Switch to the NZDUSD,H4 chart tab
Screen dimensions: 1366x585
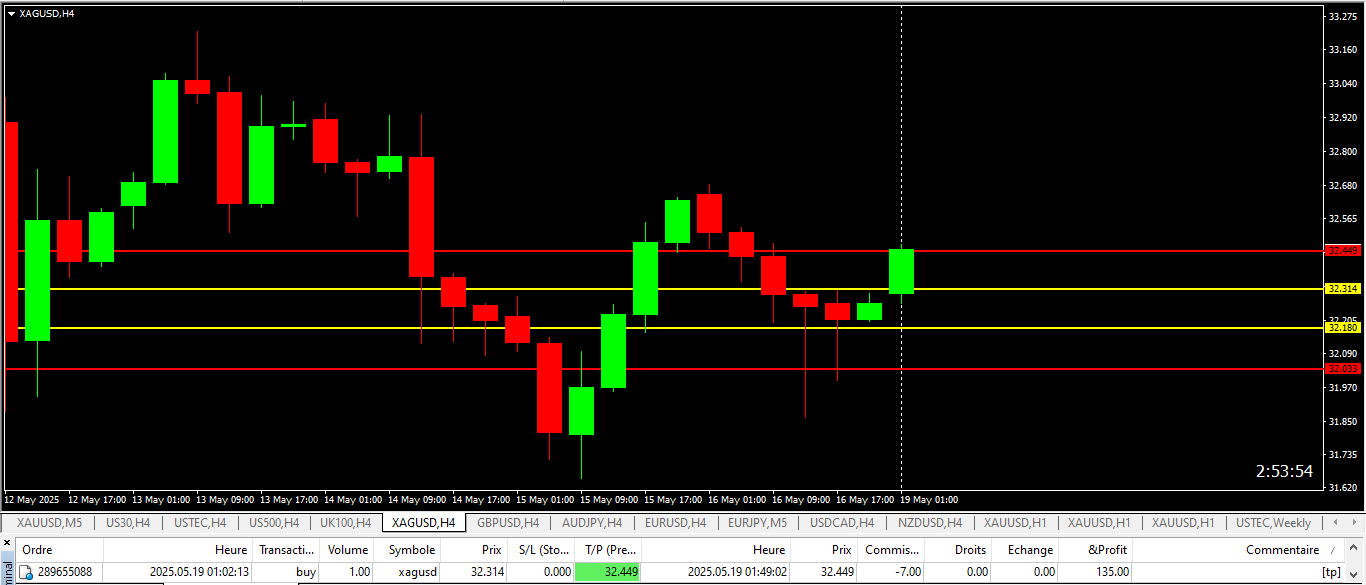pos(930,522)
